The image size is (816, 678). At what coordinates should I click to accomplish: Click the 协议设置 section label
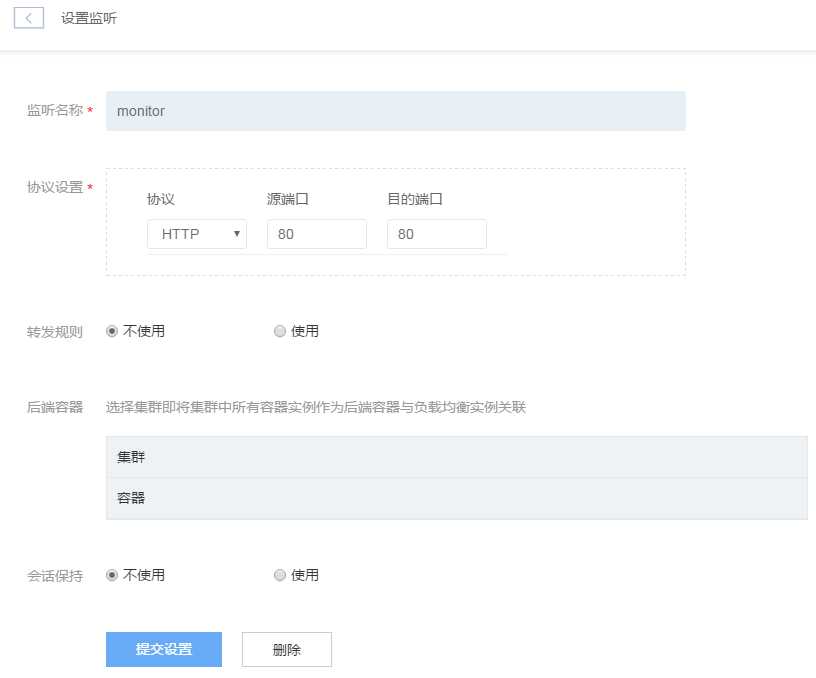[x=54, y=187]
